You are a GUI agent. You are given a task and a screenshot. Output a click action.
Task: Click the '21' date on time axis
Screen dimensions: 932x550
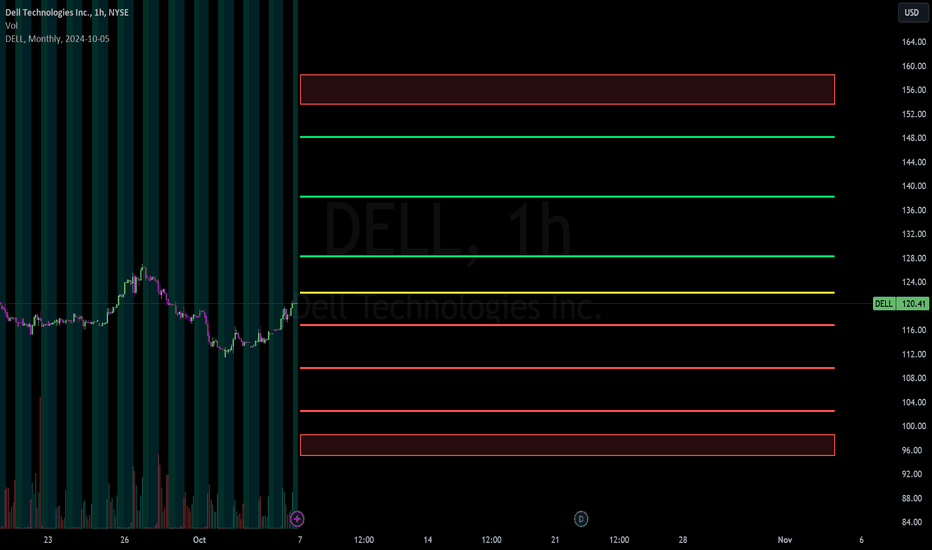coord(555,540)
